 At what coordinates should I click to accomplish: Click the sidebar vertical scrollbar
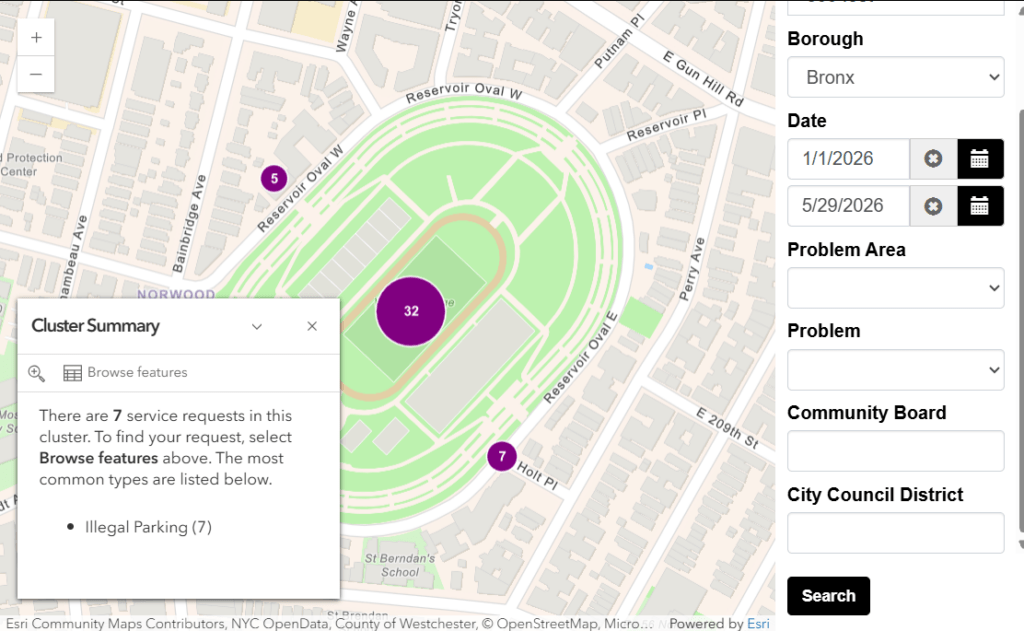point(1021,320)
